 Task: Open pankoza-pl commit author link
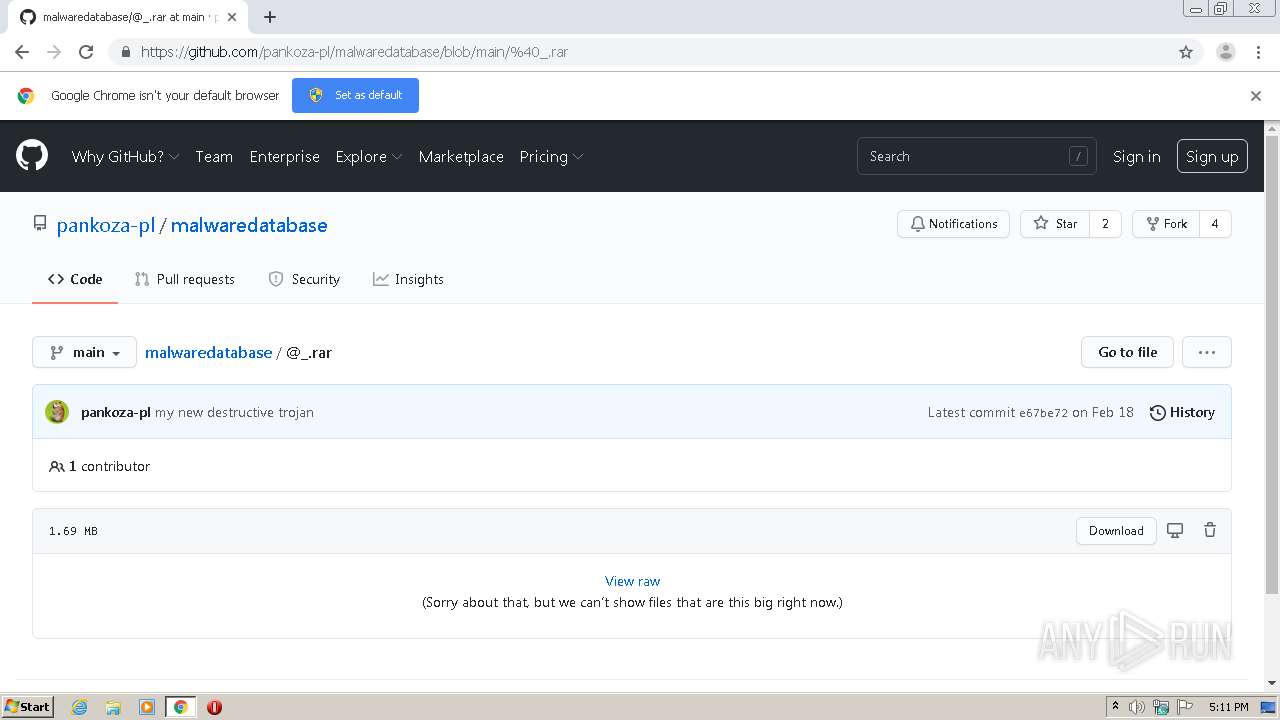(116, 412)
